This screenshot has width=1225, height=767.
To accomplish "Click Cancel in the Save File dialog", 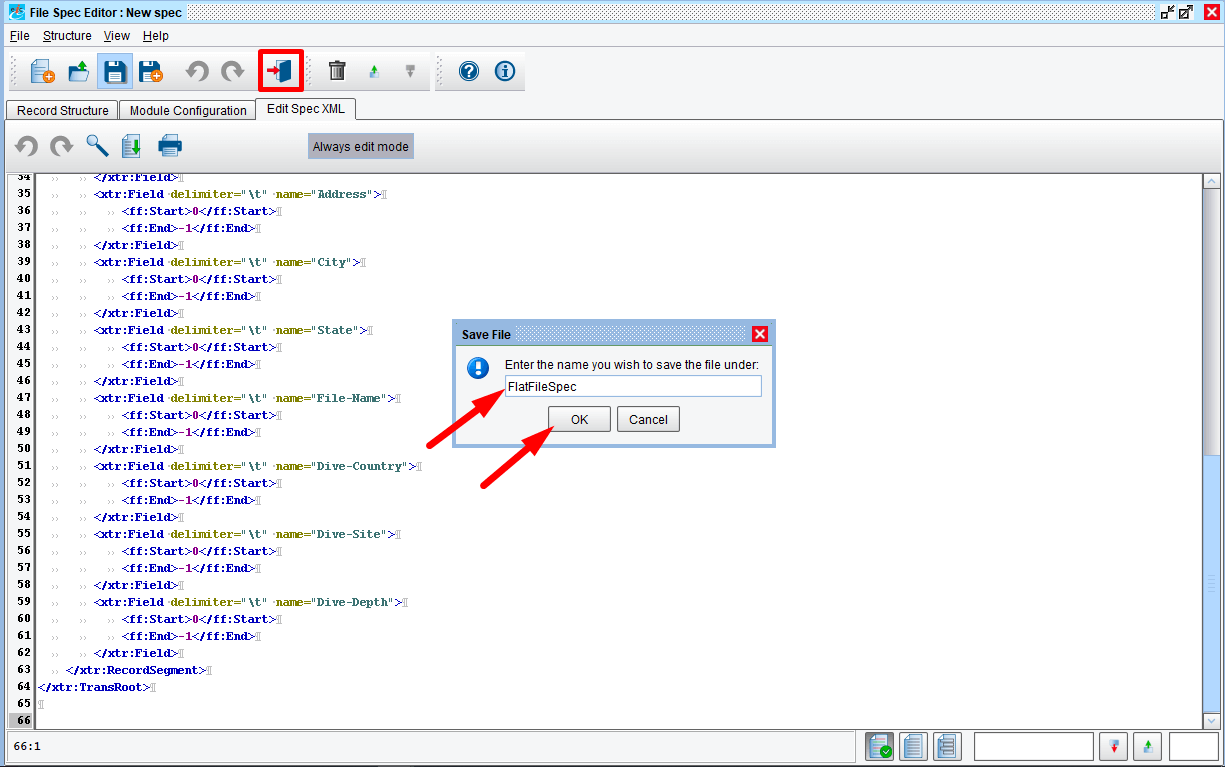I will click(x=648, y=420).
